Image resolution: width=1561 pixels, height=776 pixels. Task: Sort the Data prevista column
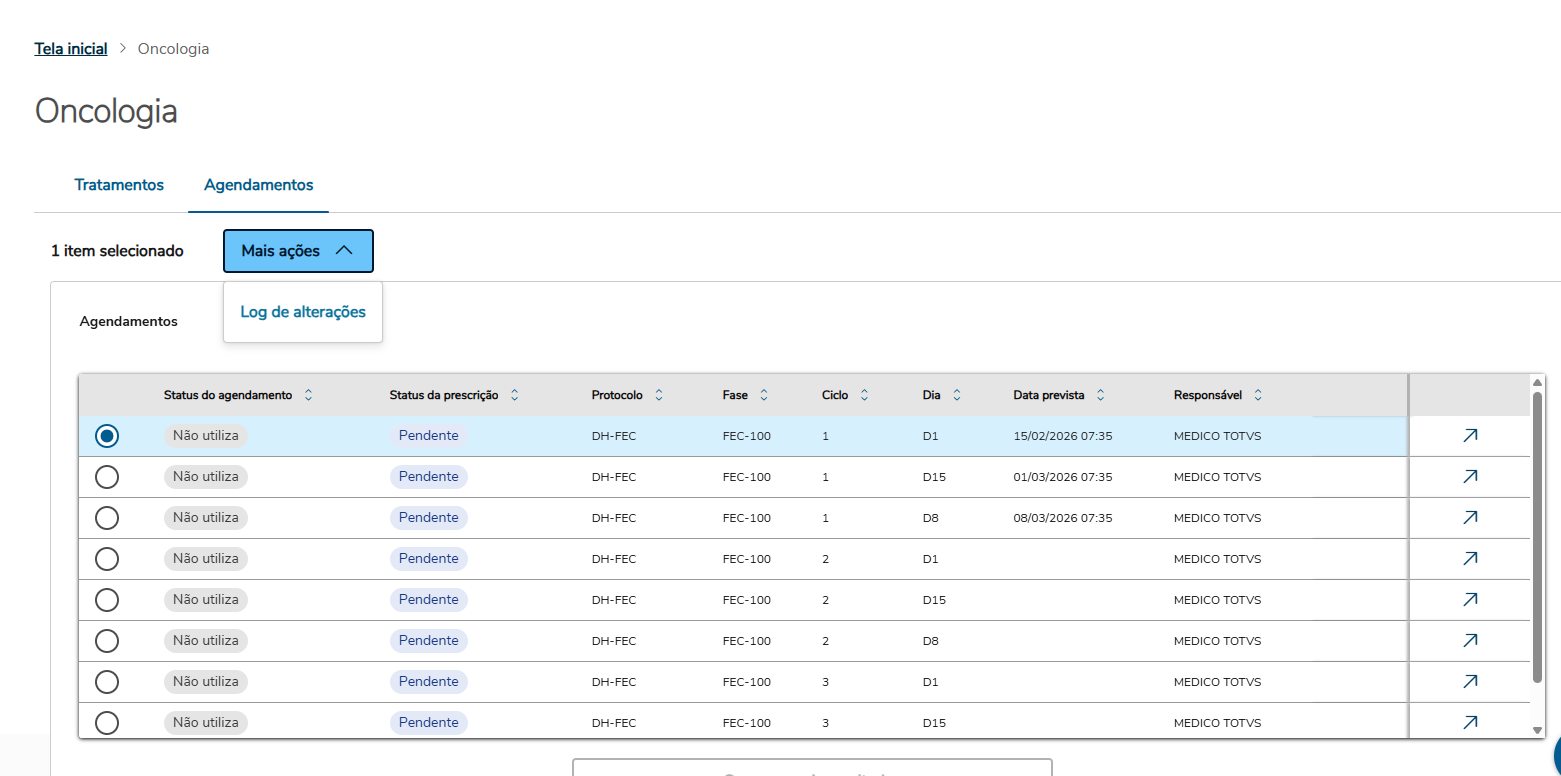[1100, 395]
